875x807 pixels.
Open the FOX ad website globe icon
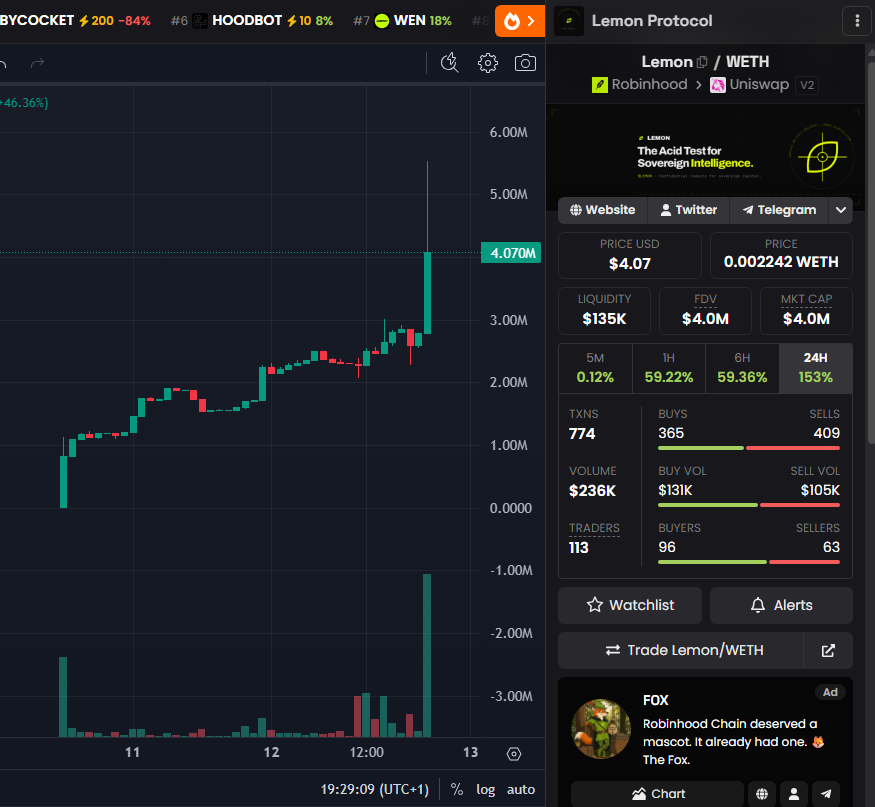click(x=762, y=794)
